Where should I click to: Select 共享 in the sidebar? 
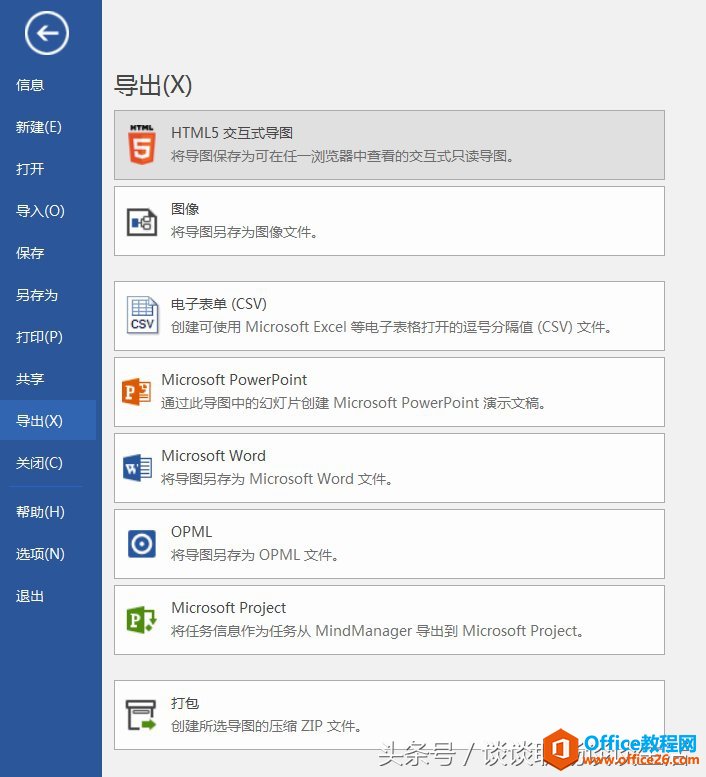click(30, 379)
